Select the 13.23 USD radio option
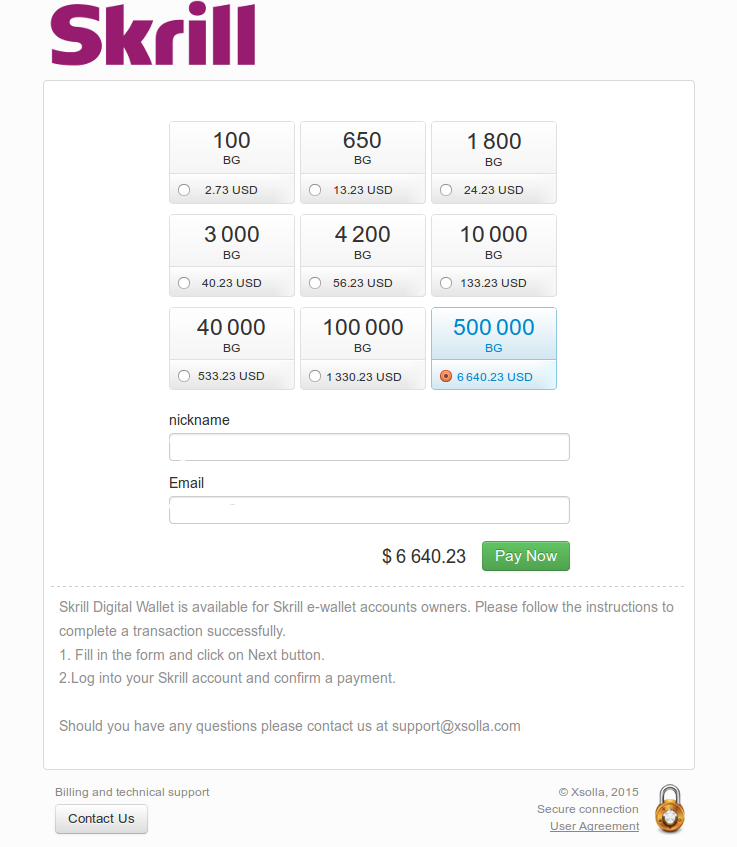This screenshot has height=847, width=737. (x=315, y=190)
